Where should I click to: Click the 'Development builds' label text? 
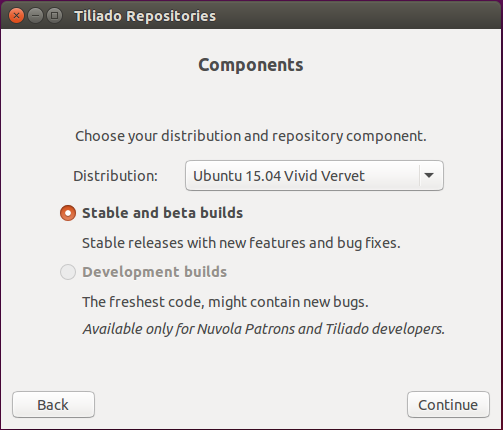point(155,272)
